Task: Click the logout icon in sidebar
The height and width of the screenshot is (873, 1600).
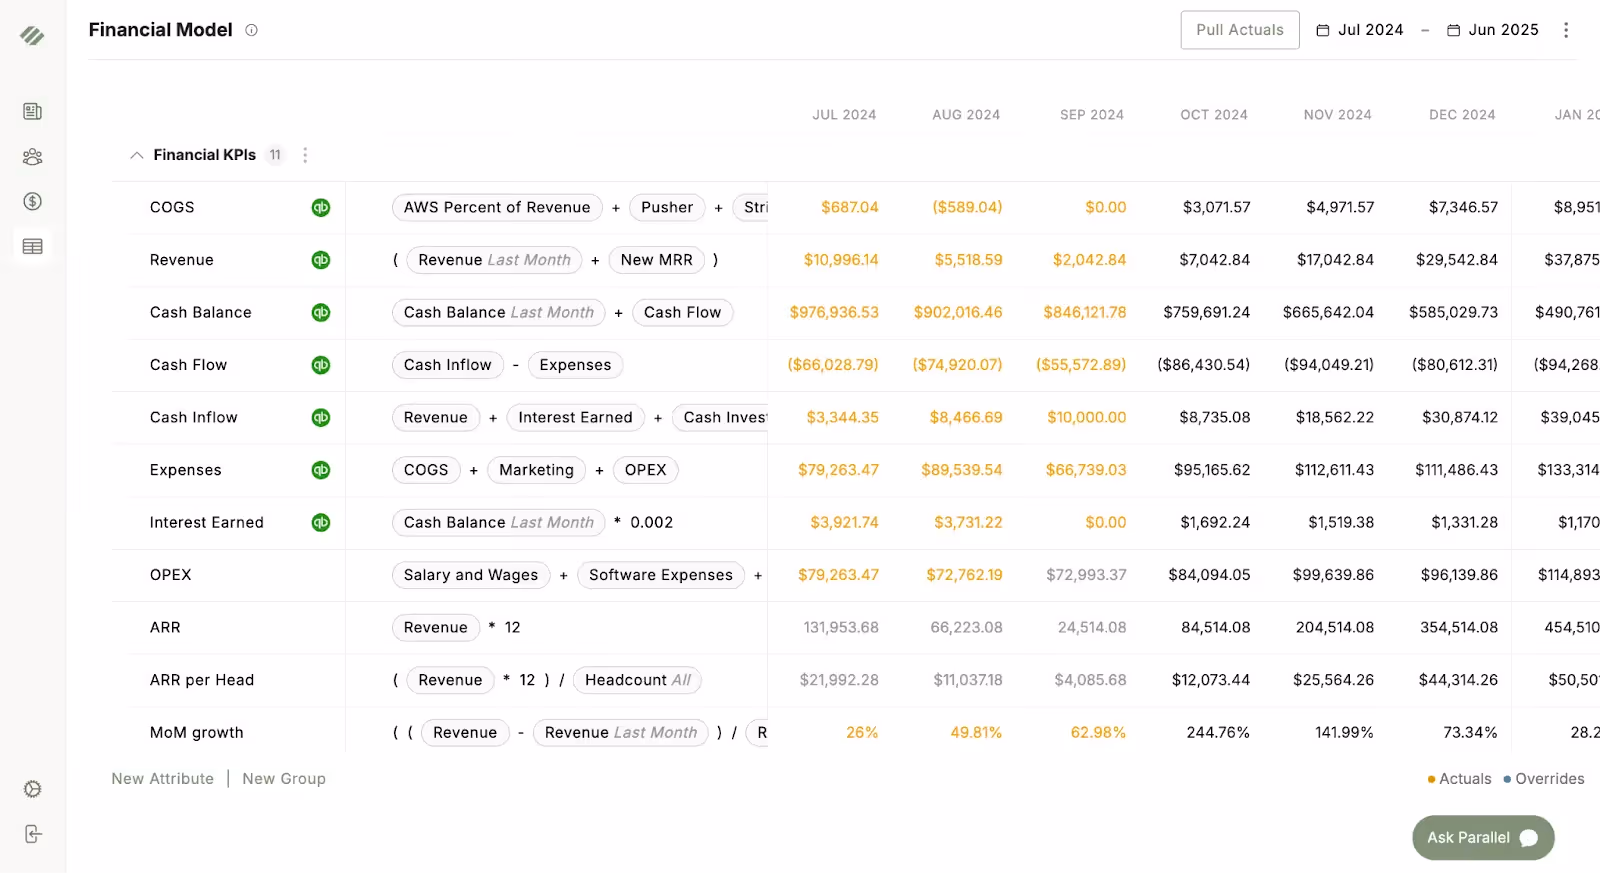Action: (32, 834)
